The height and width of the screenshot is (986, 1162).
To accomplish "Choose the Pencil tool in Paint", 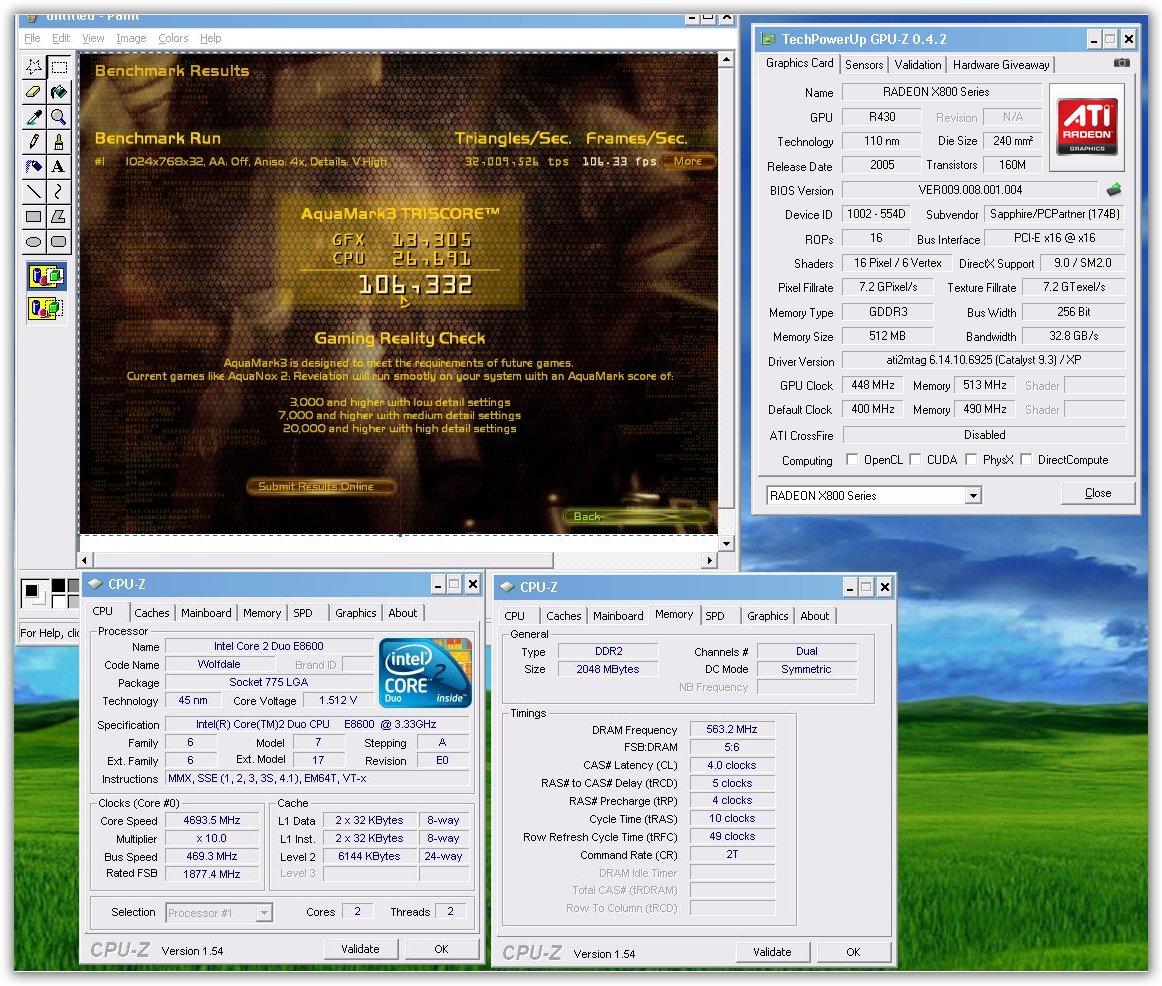I will 33,141.
